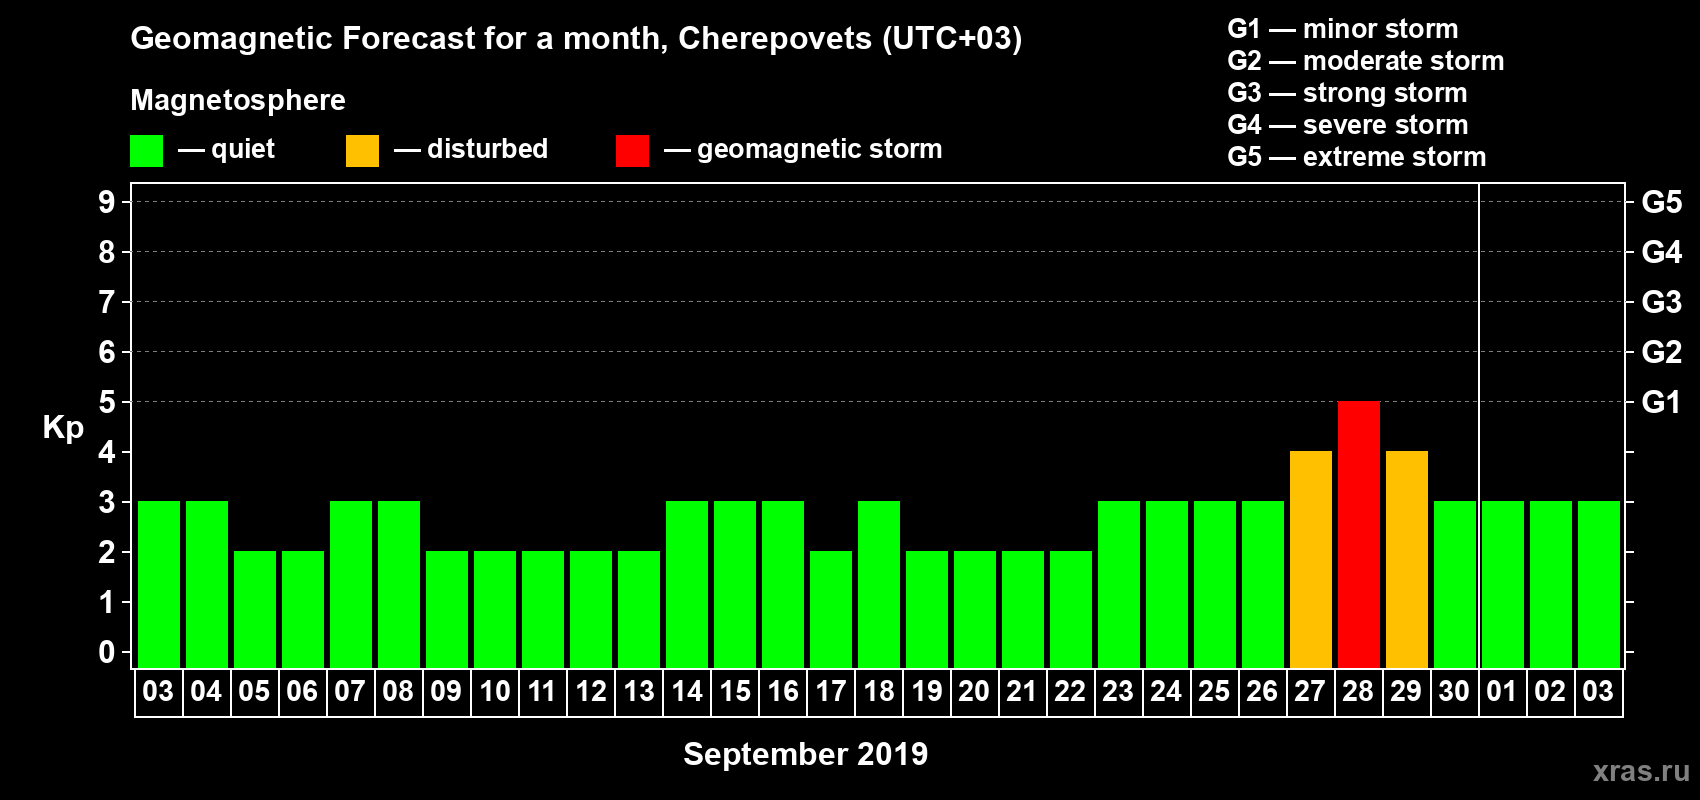Image resolution: width=1700 pixels, height=800 pixels.
Task: Click the green quiet legend swatch
Action: 146,151
